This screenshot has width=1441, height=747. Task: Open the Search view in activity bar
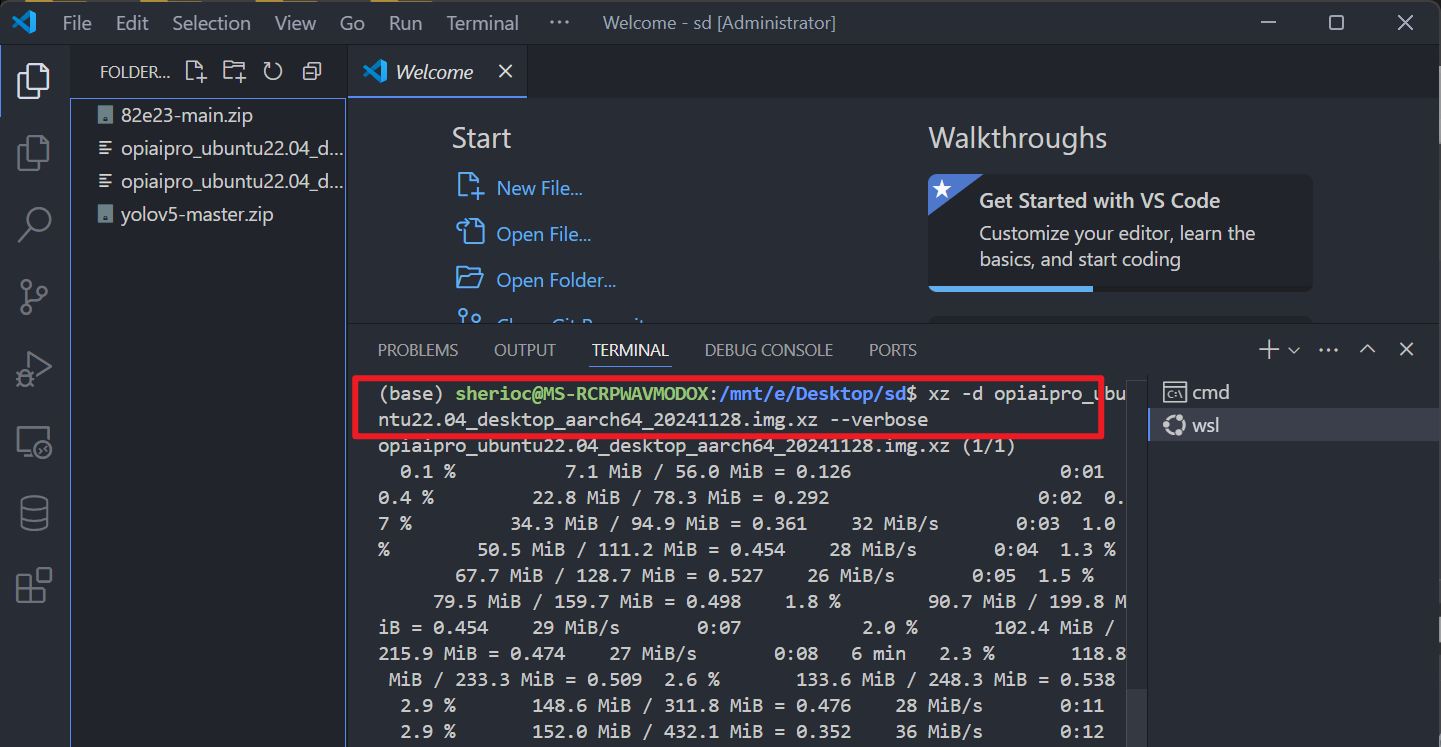(x=34, y=225)
